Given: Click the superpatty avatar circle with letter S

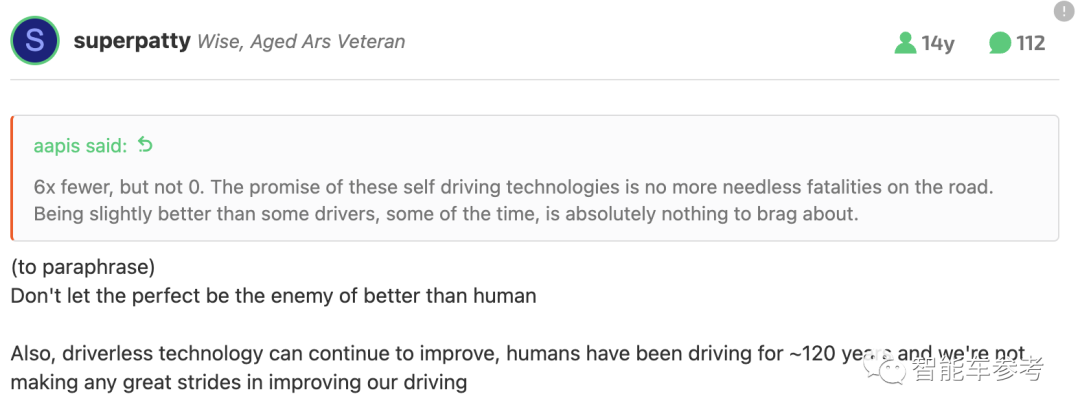Looking at the screenshot, I should click(34, 41).
